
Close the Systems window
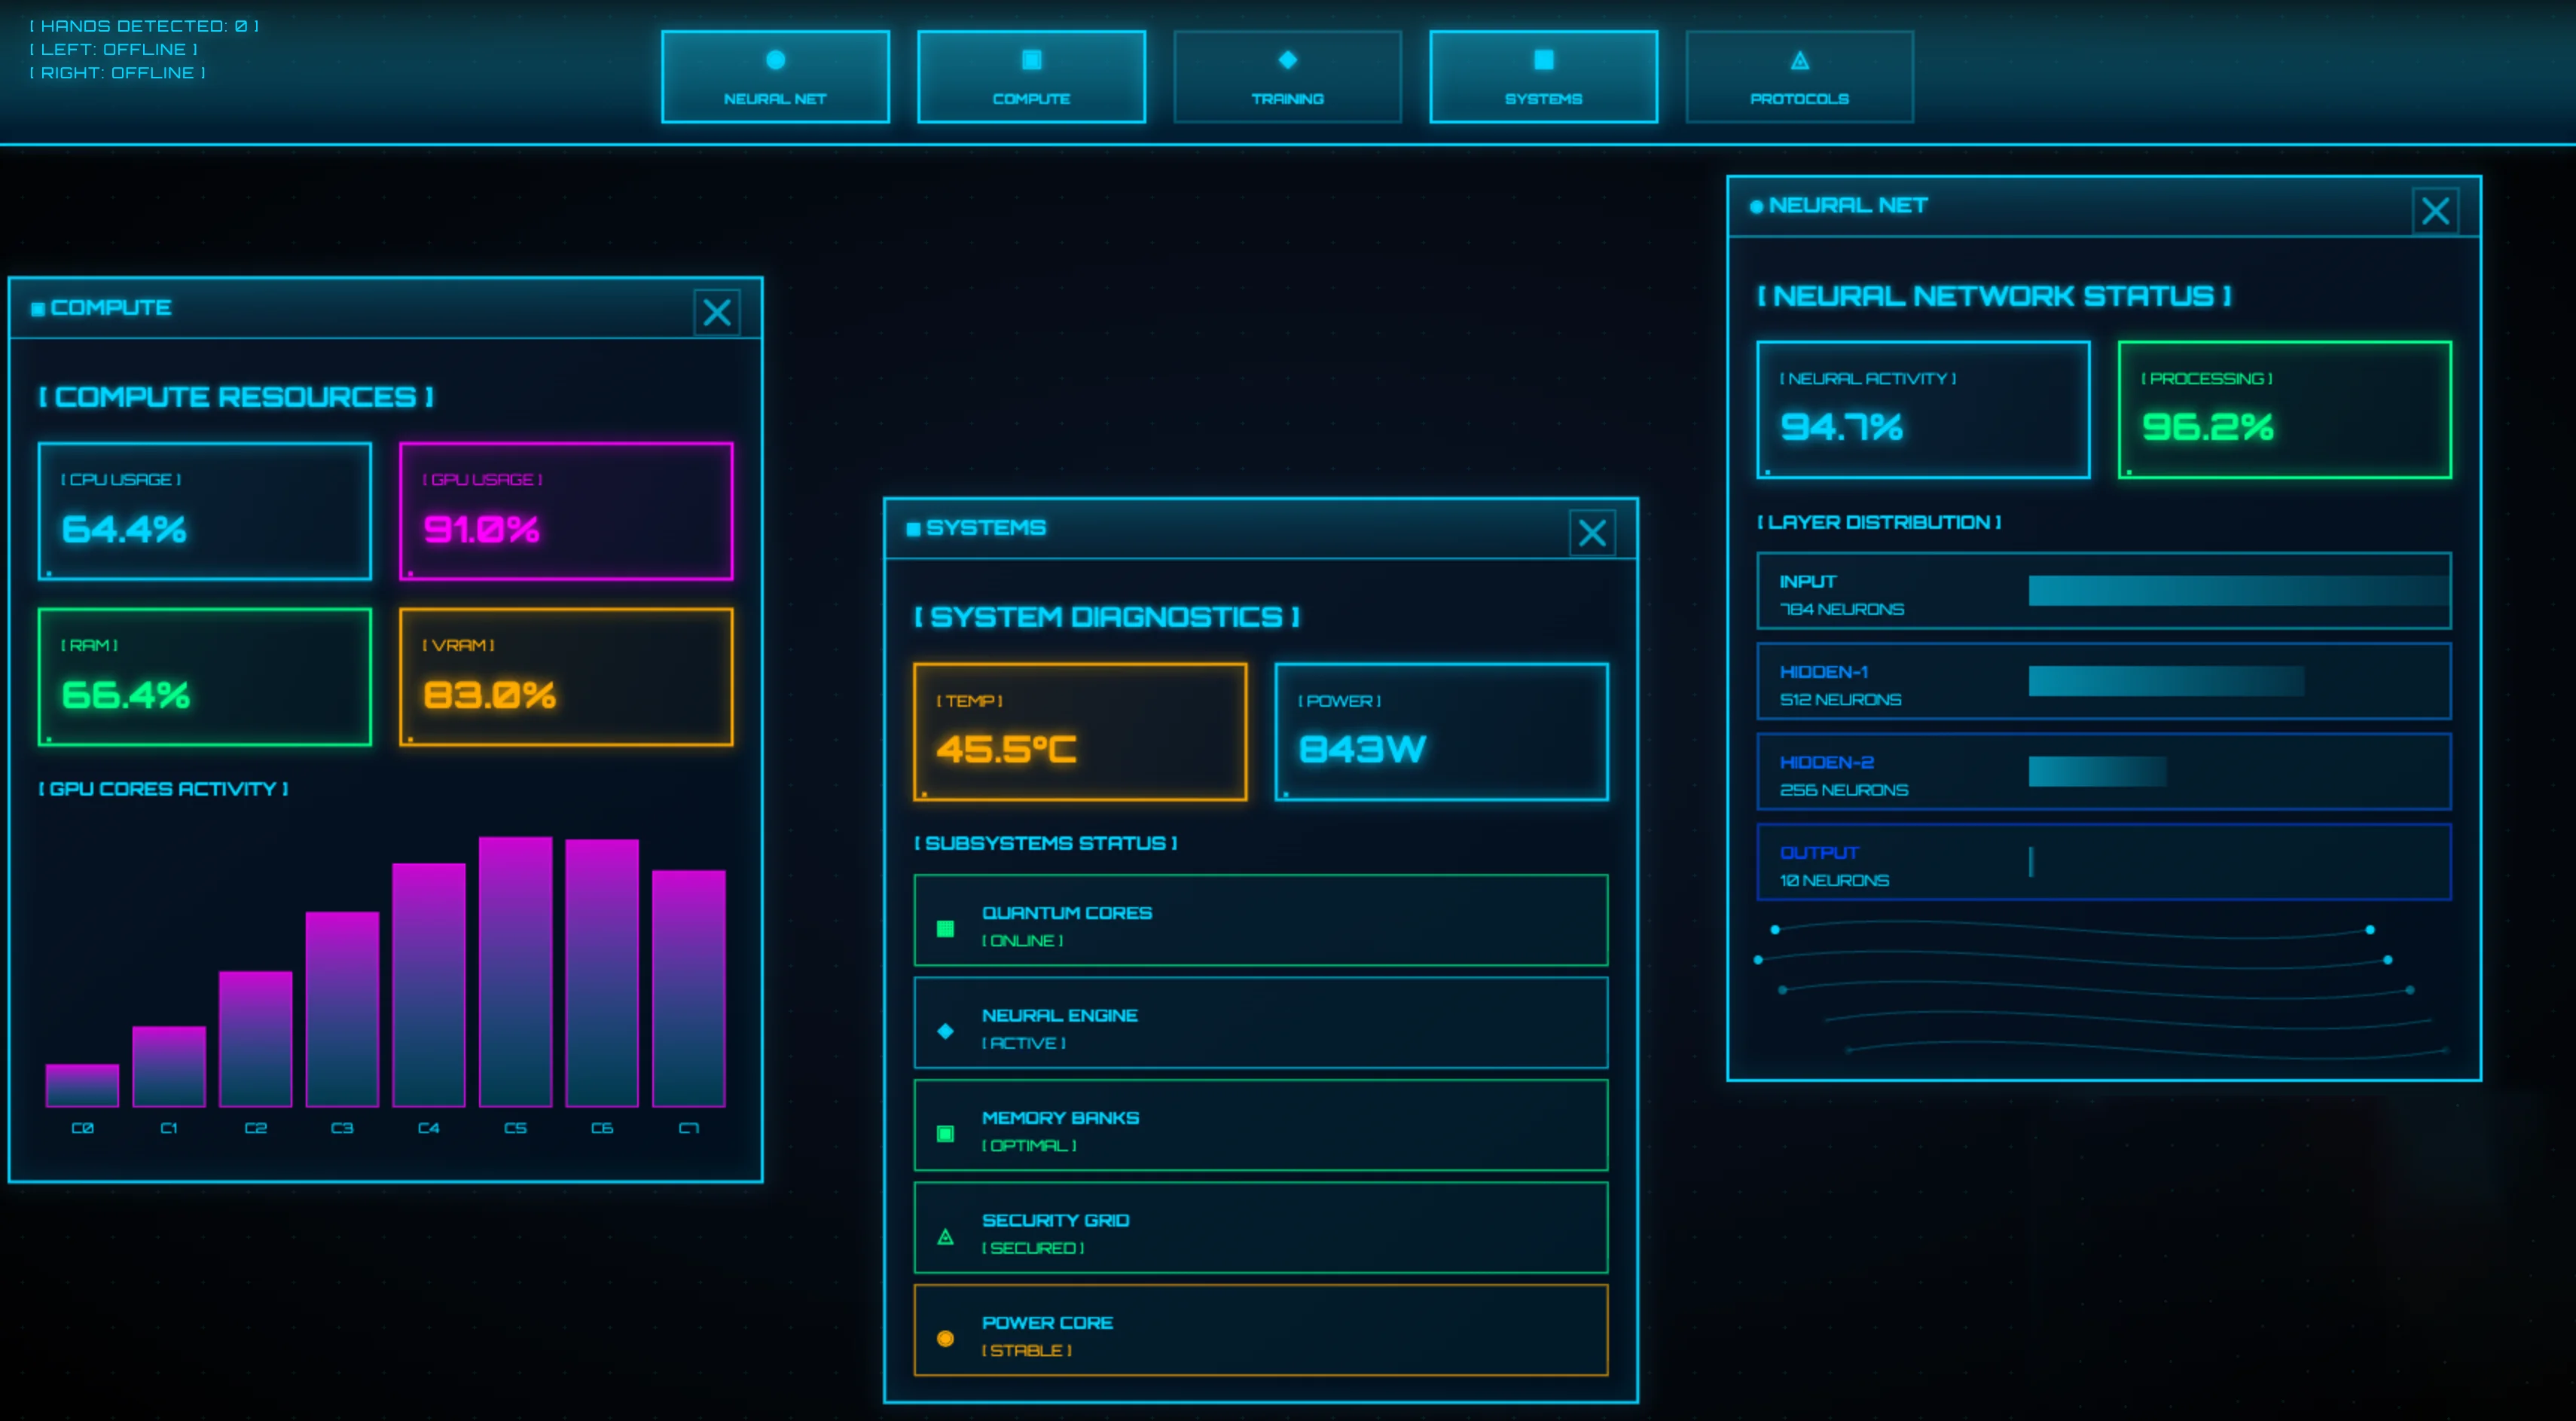[x=1592, y=533]
